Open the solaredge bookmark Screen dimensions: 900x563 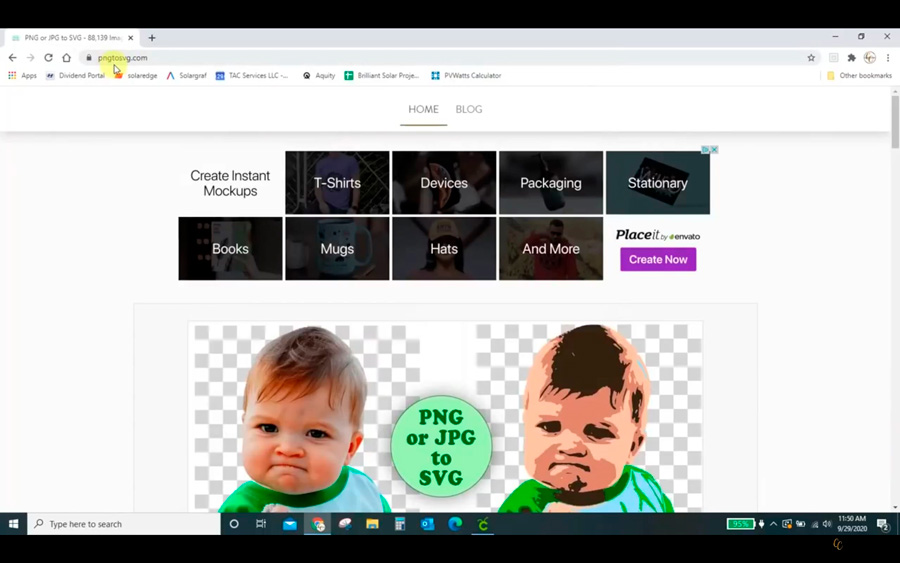tap(135, 75)
